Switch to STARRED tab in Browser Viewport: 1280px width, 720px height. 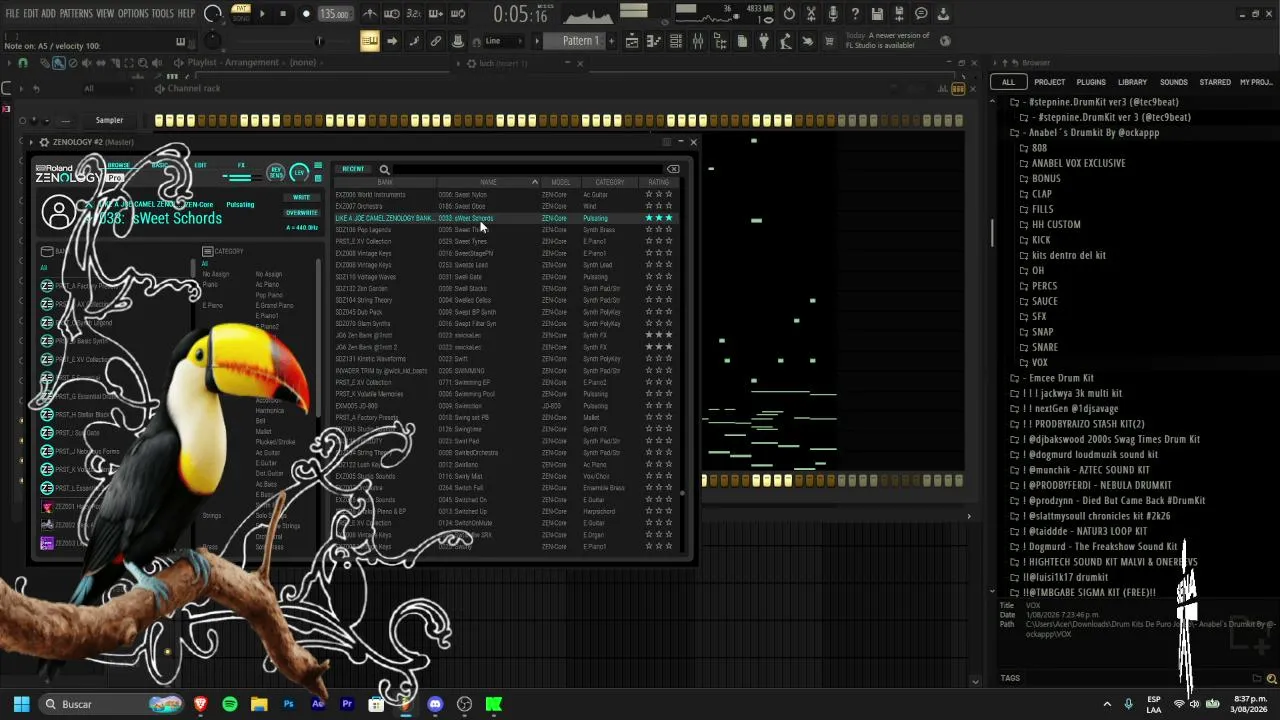[x=1215, y=82]
